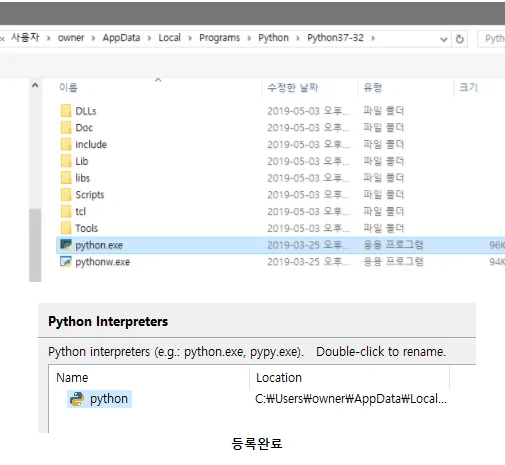Select the python.exe application icon
The height and width of the screenshot is (465, 505).
[x=66, y=245]
